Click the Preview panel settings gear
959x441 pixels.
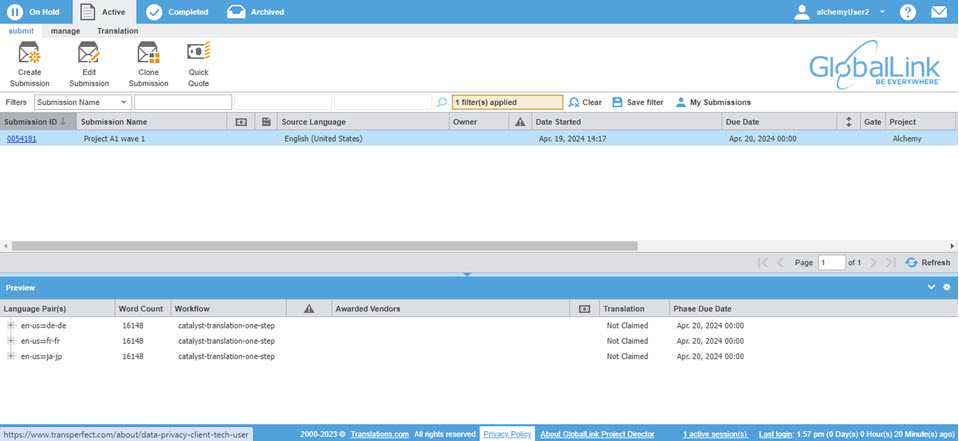click(x=947, y=287)
